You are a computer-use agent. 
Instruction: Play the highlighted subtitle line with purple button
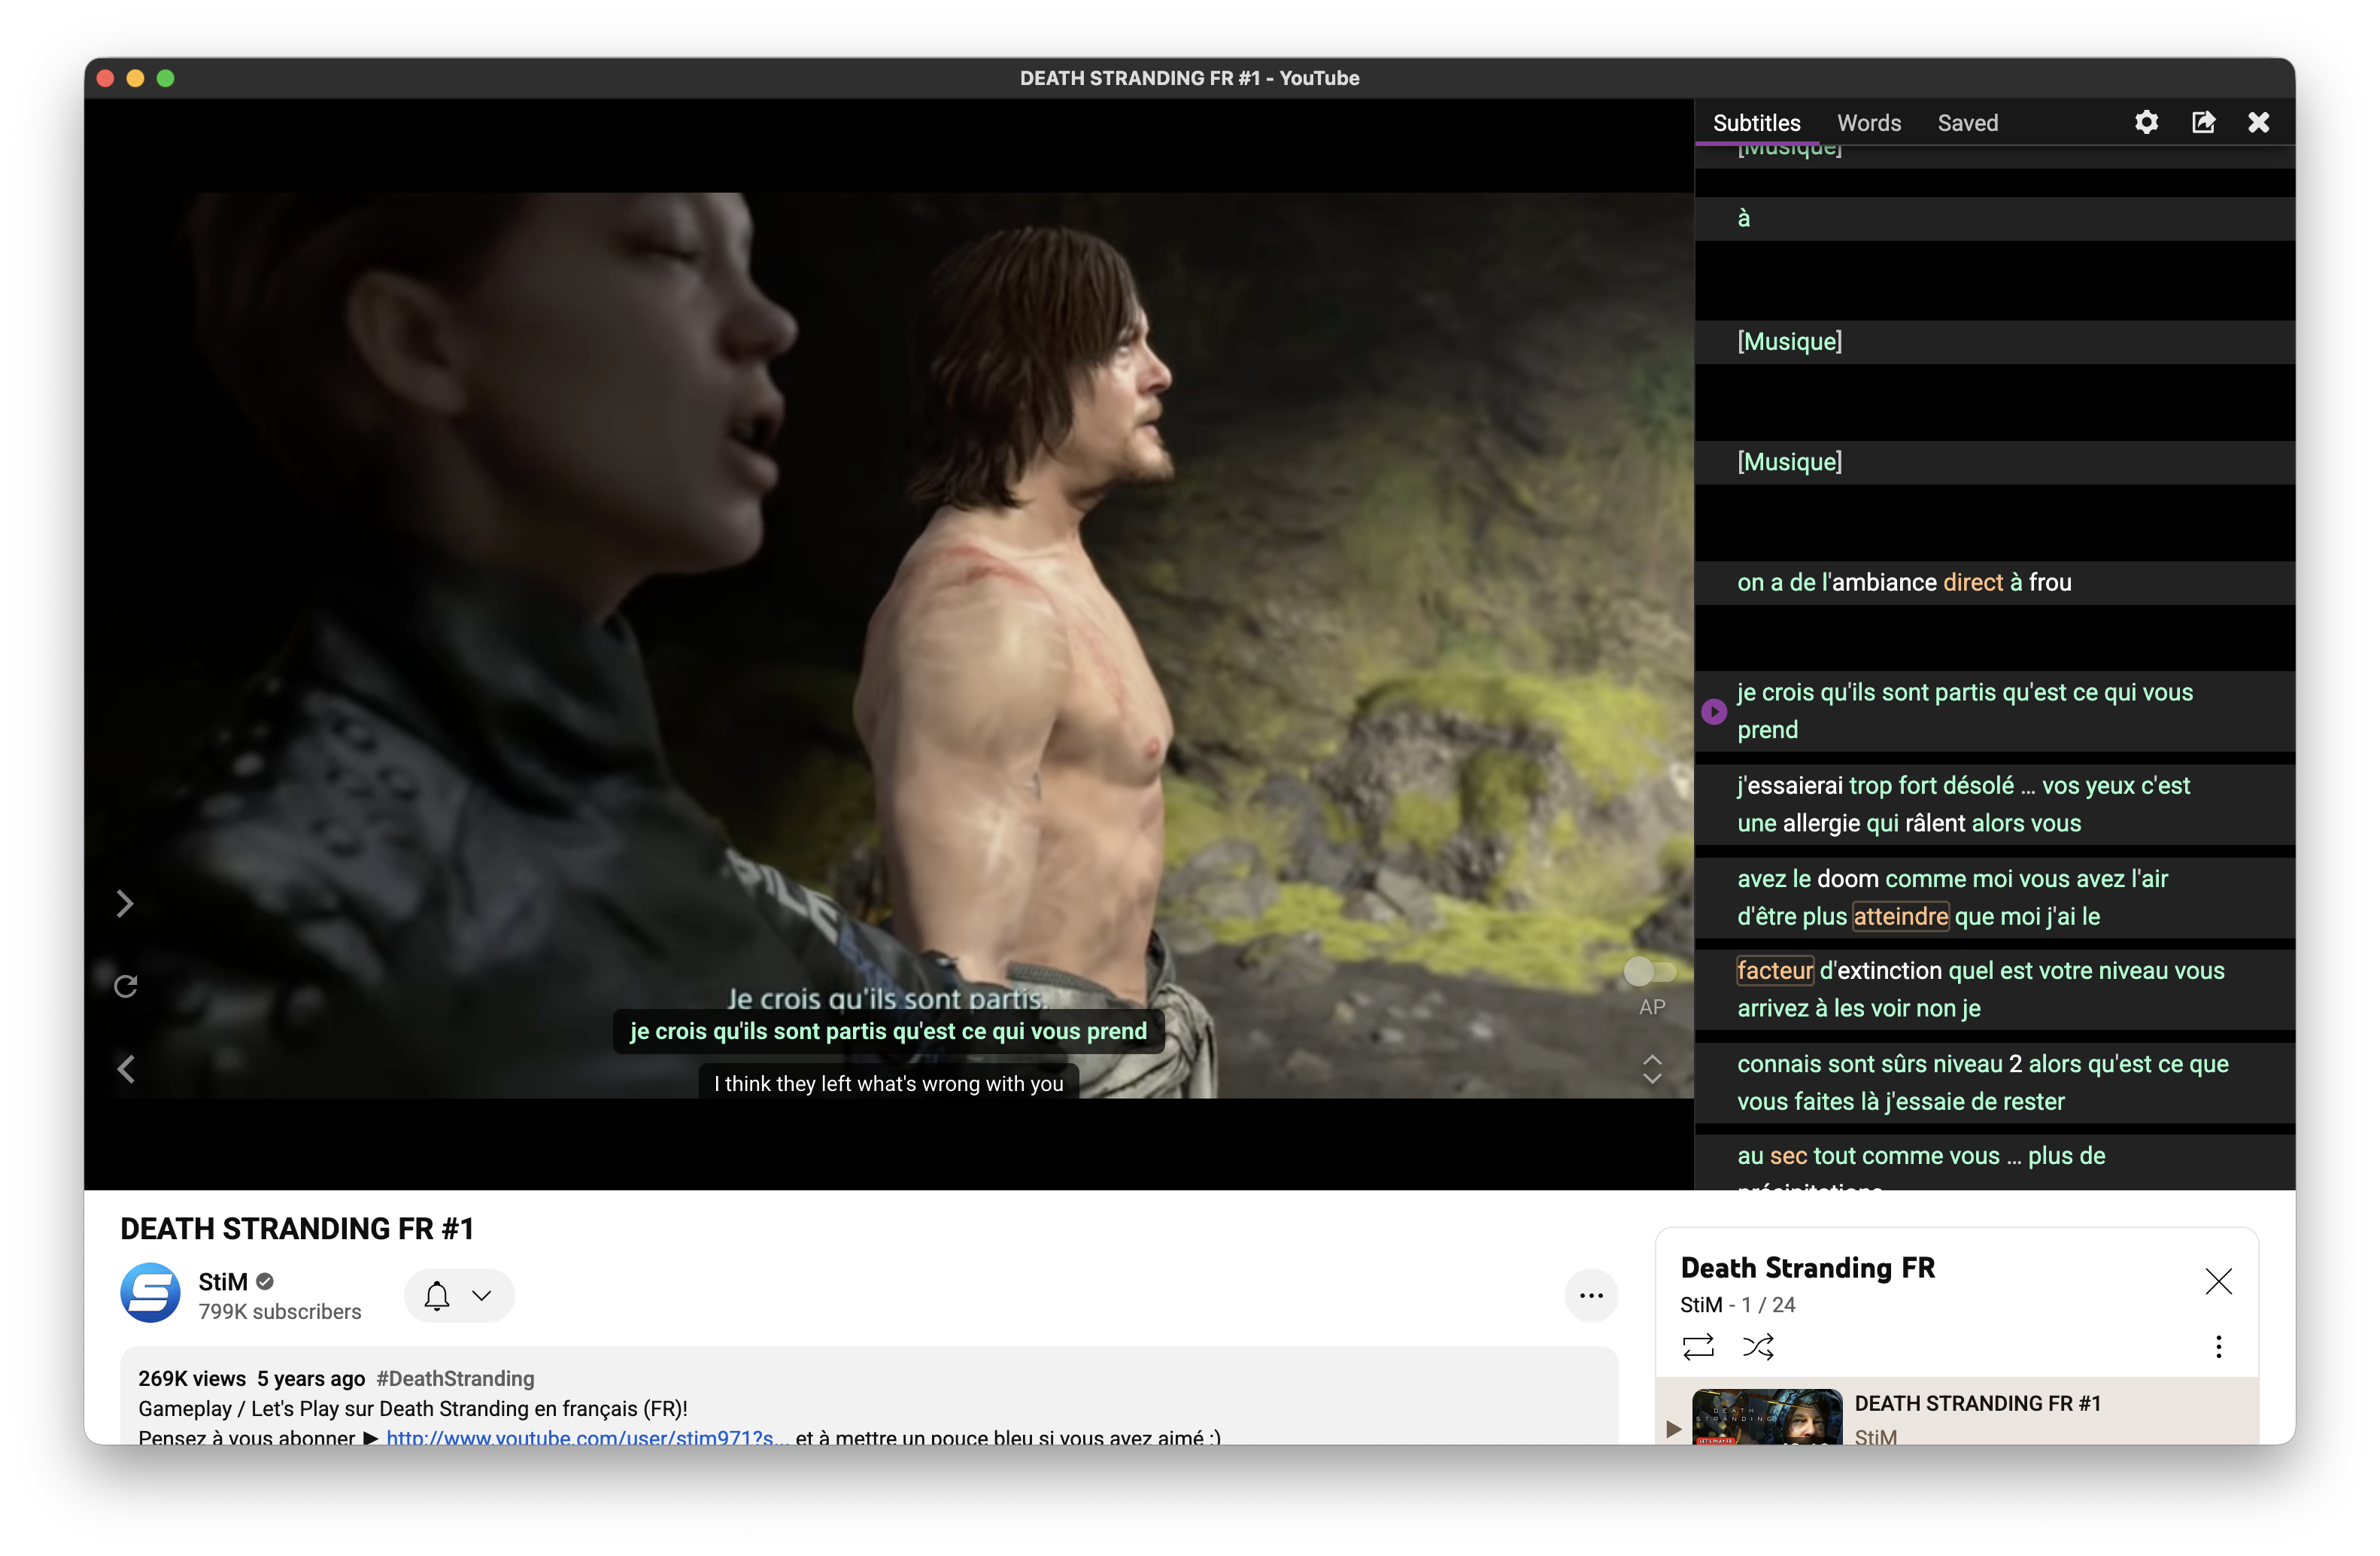tap(1714, 711)
